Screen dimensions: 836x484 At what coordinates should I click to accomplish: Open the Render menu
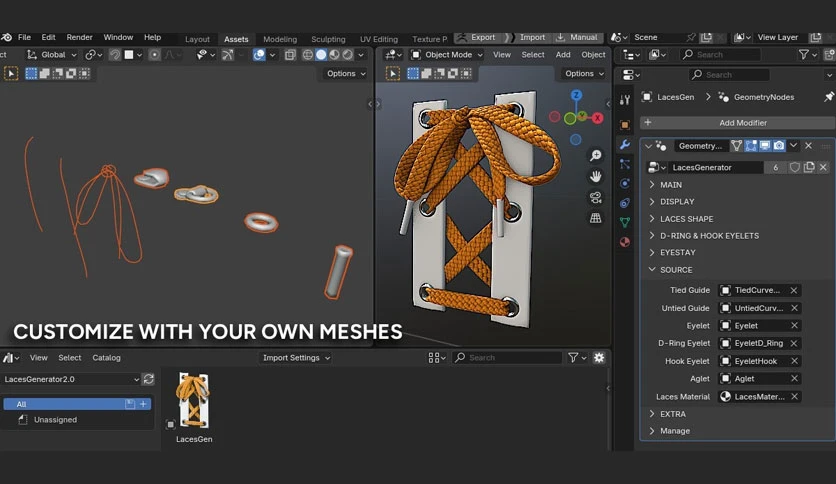click(79, 37)
